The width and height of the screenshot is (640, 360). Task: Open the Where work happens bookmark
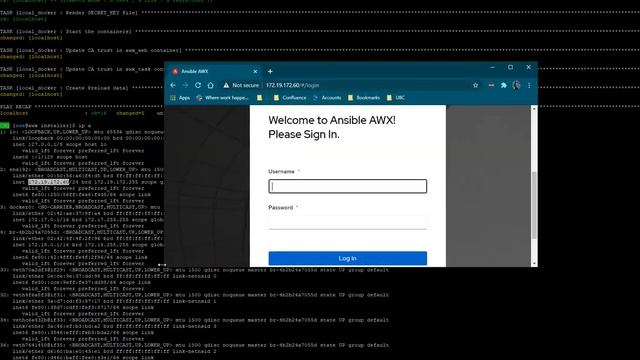click(x=222, y=98)
